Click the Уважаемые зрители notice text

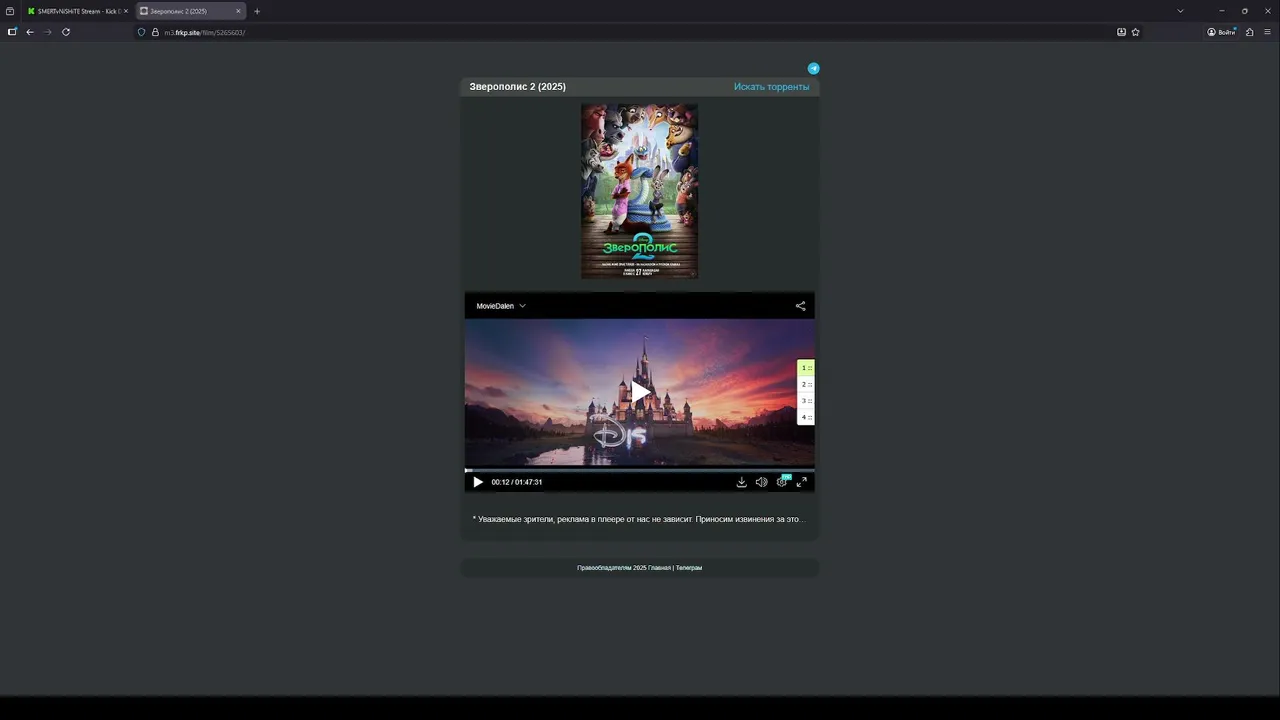tap(638, 519)
